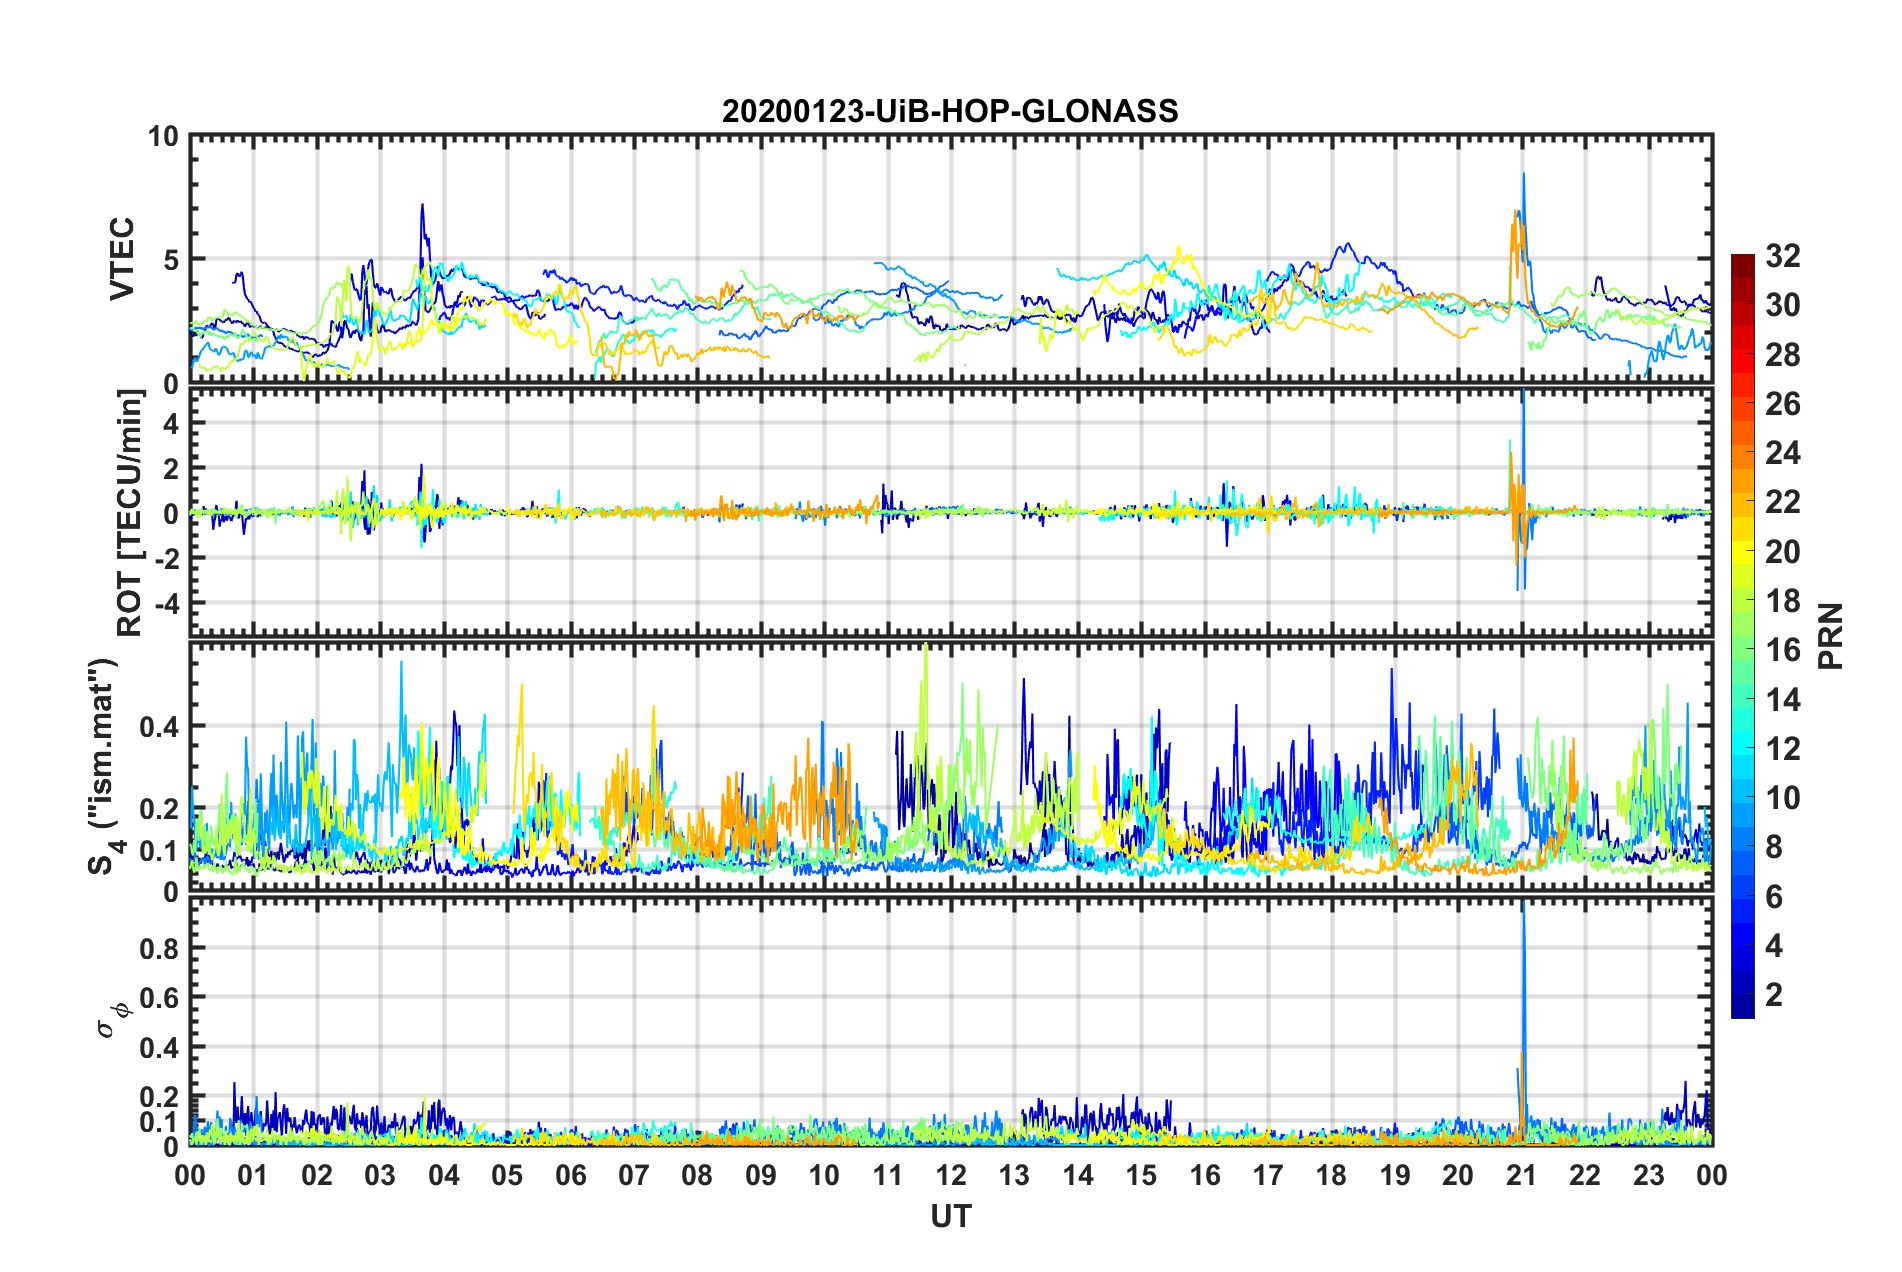Click the VTEC y-axis label

point(122,259)
